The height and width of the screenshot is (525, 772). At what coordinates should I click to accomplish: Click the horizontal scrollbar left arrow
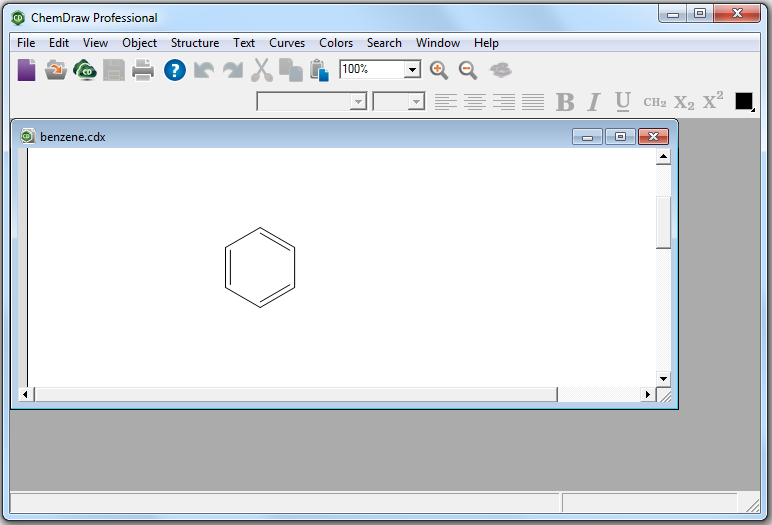pos(26,394)
